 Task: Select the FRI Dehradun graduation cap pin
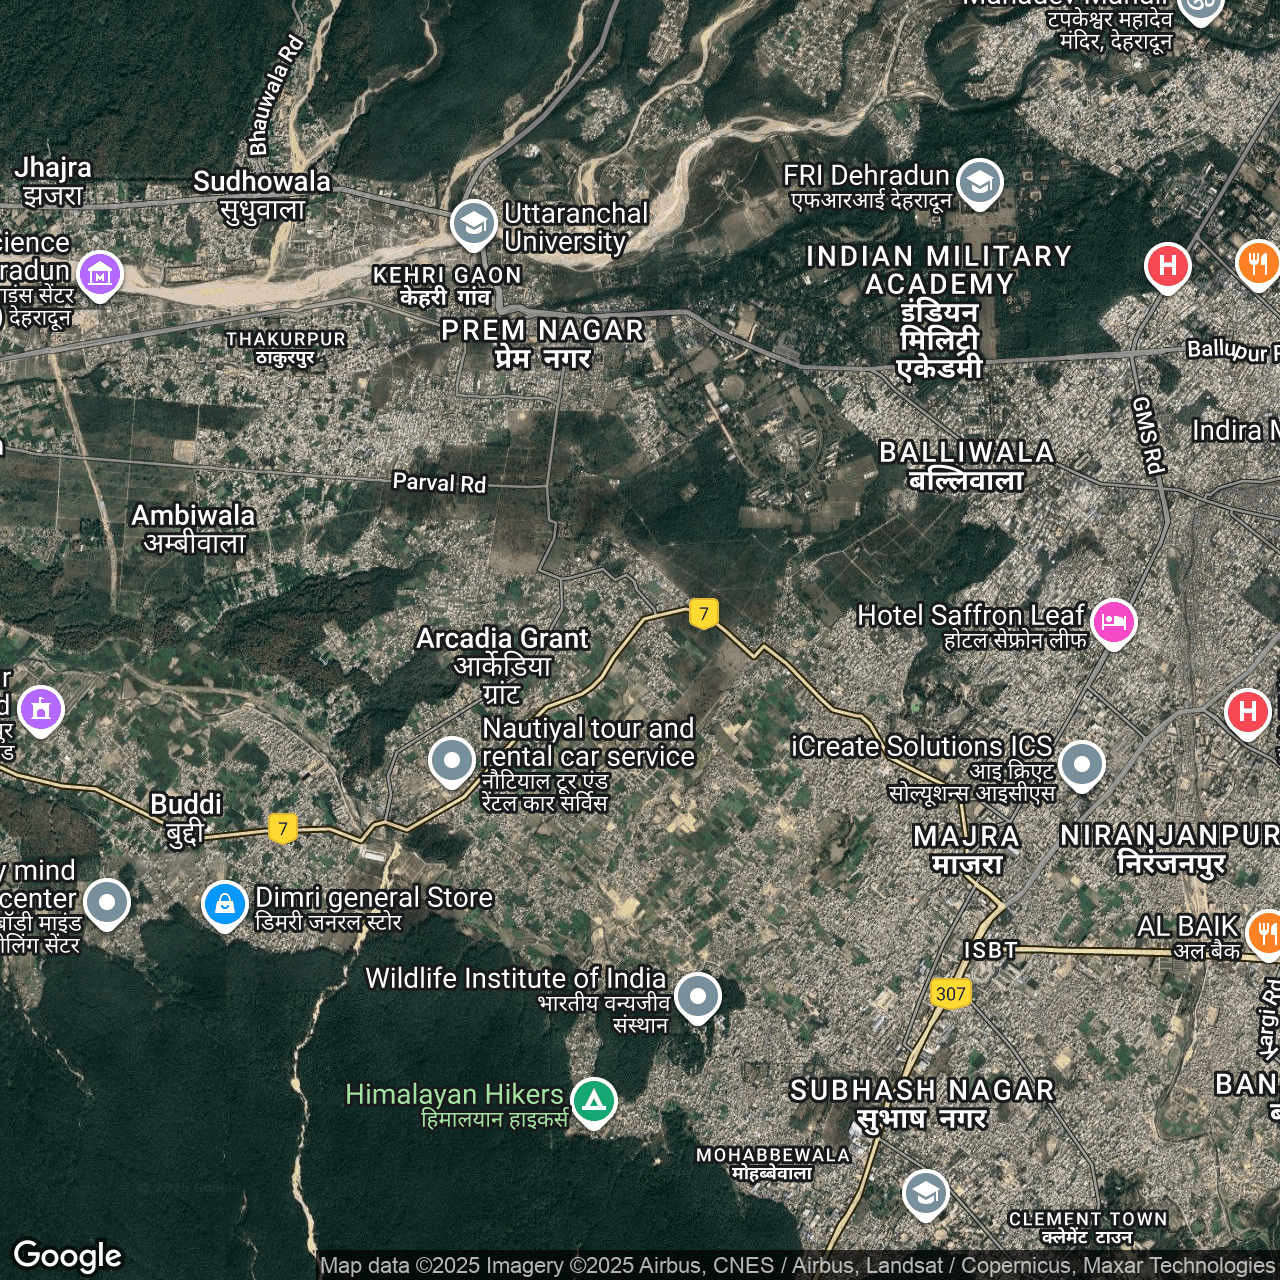coord(979,183)
